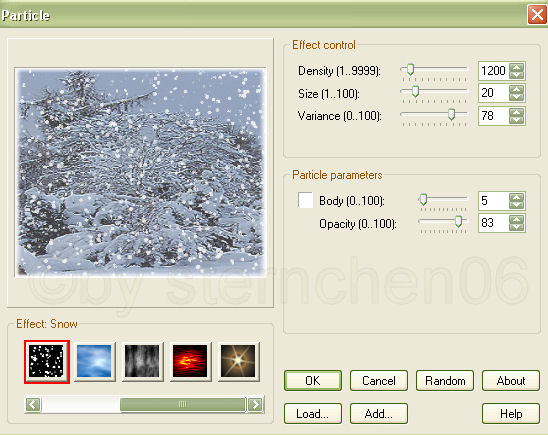Click the Random button
The height and width of the screenshot is (435, 548).
point(445,380)
